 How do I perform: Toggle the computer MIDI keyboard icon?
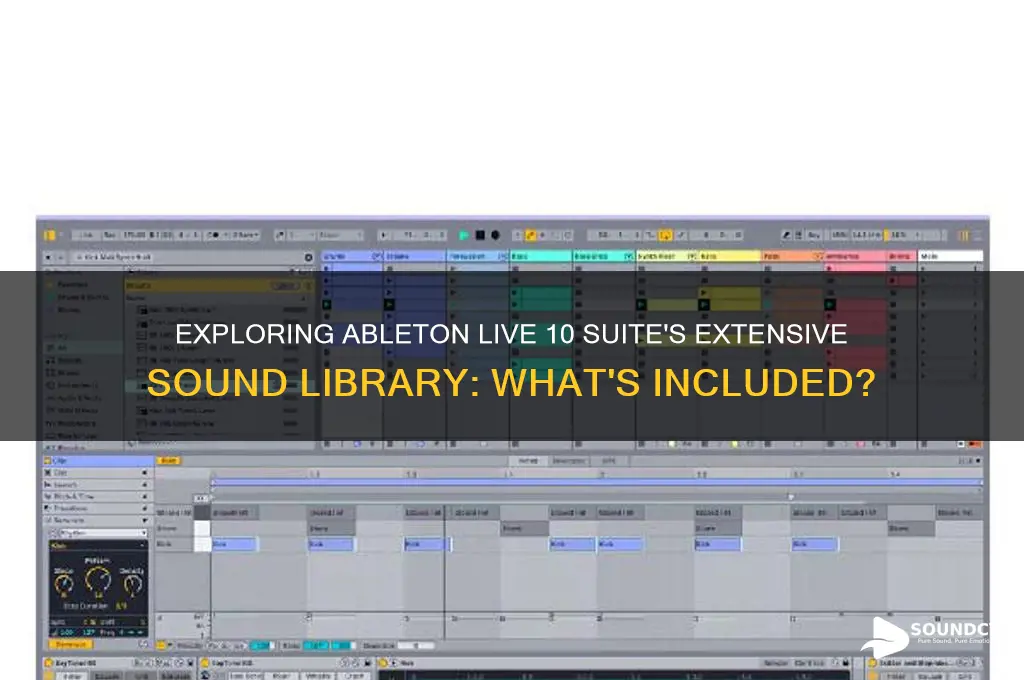(798, 235)
